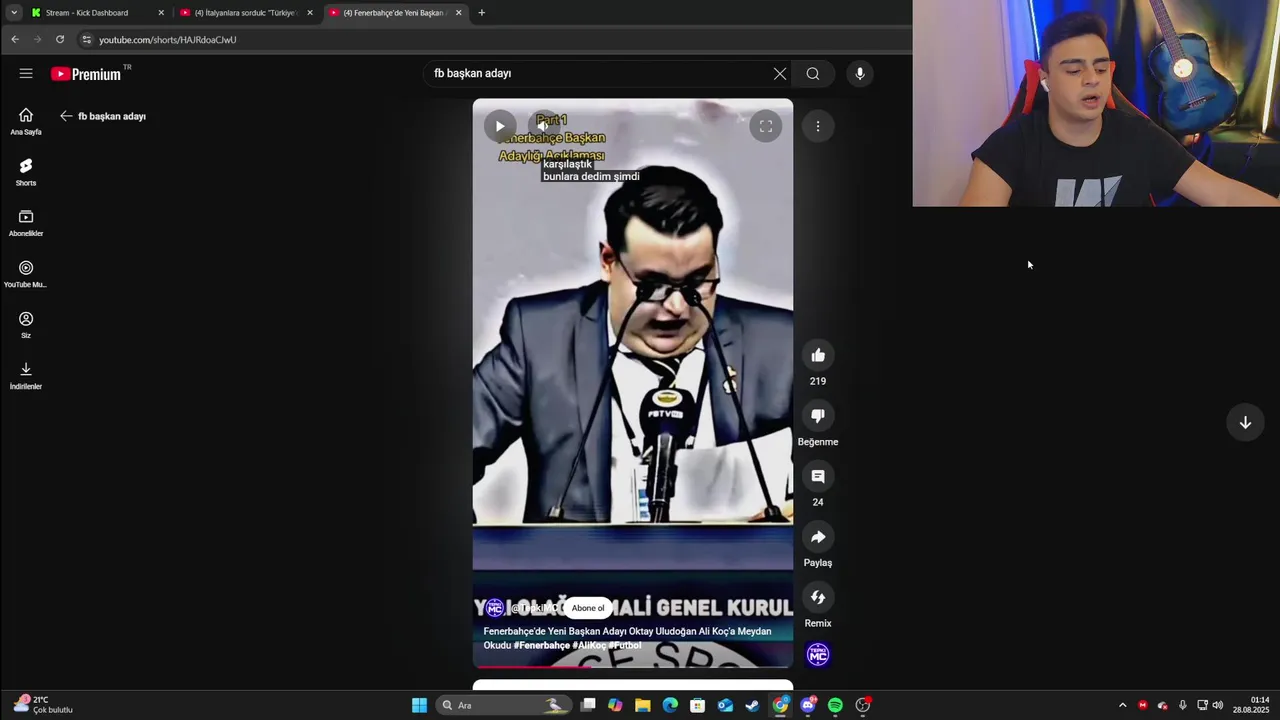Open the Windows Start menu
Viewport: 1280px width, 720px height.
(x=419, y=705)
